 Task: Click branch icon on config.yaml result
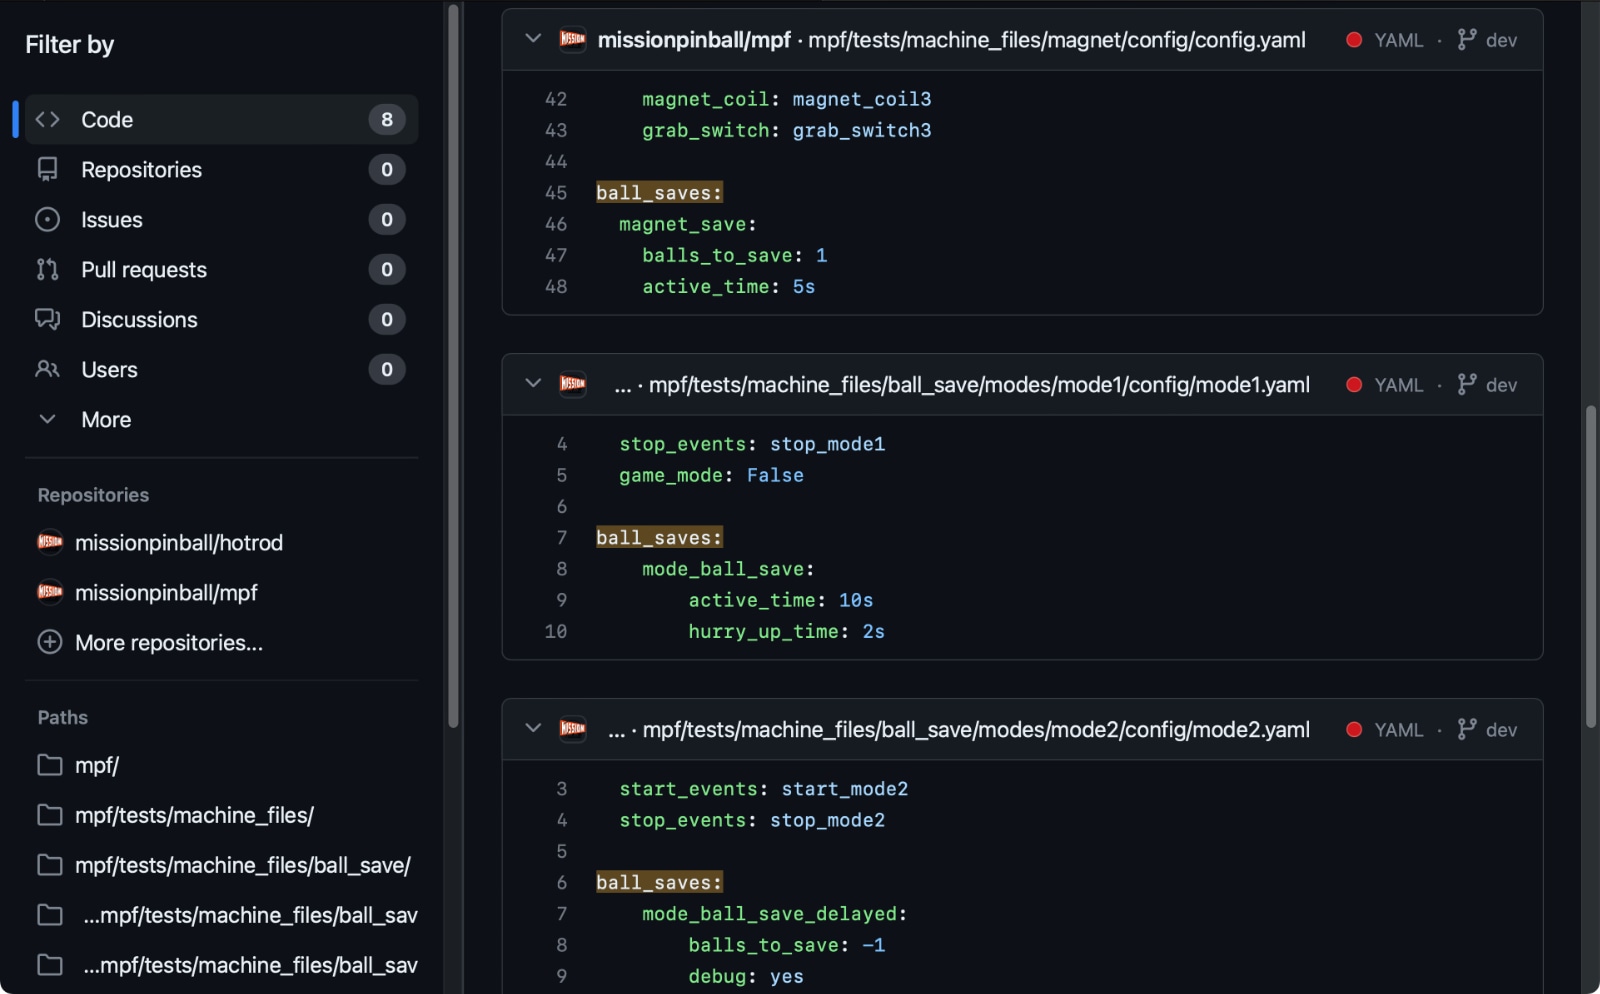pos(1466,40)
